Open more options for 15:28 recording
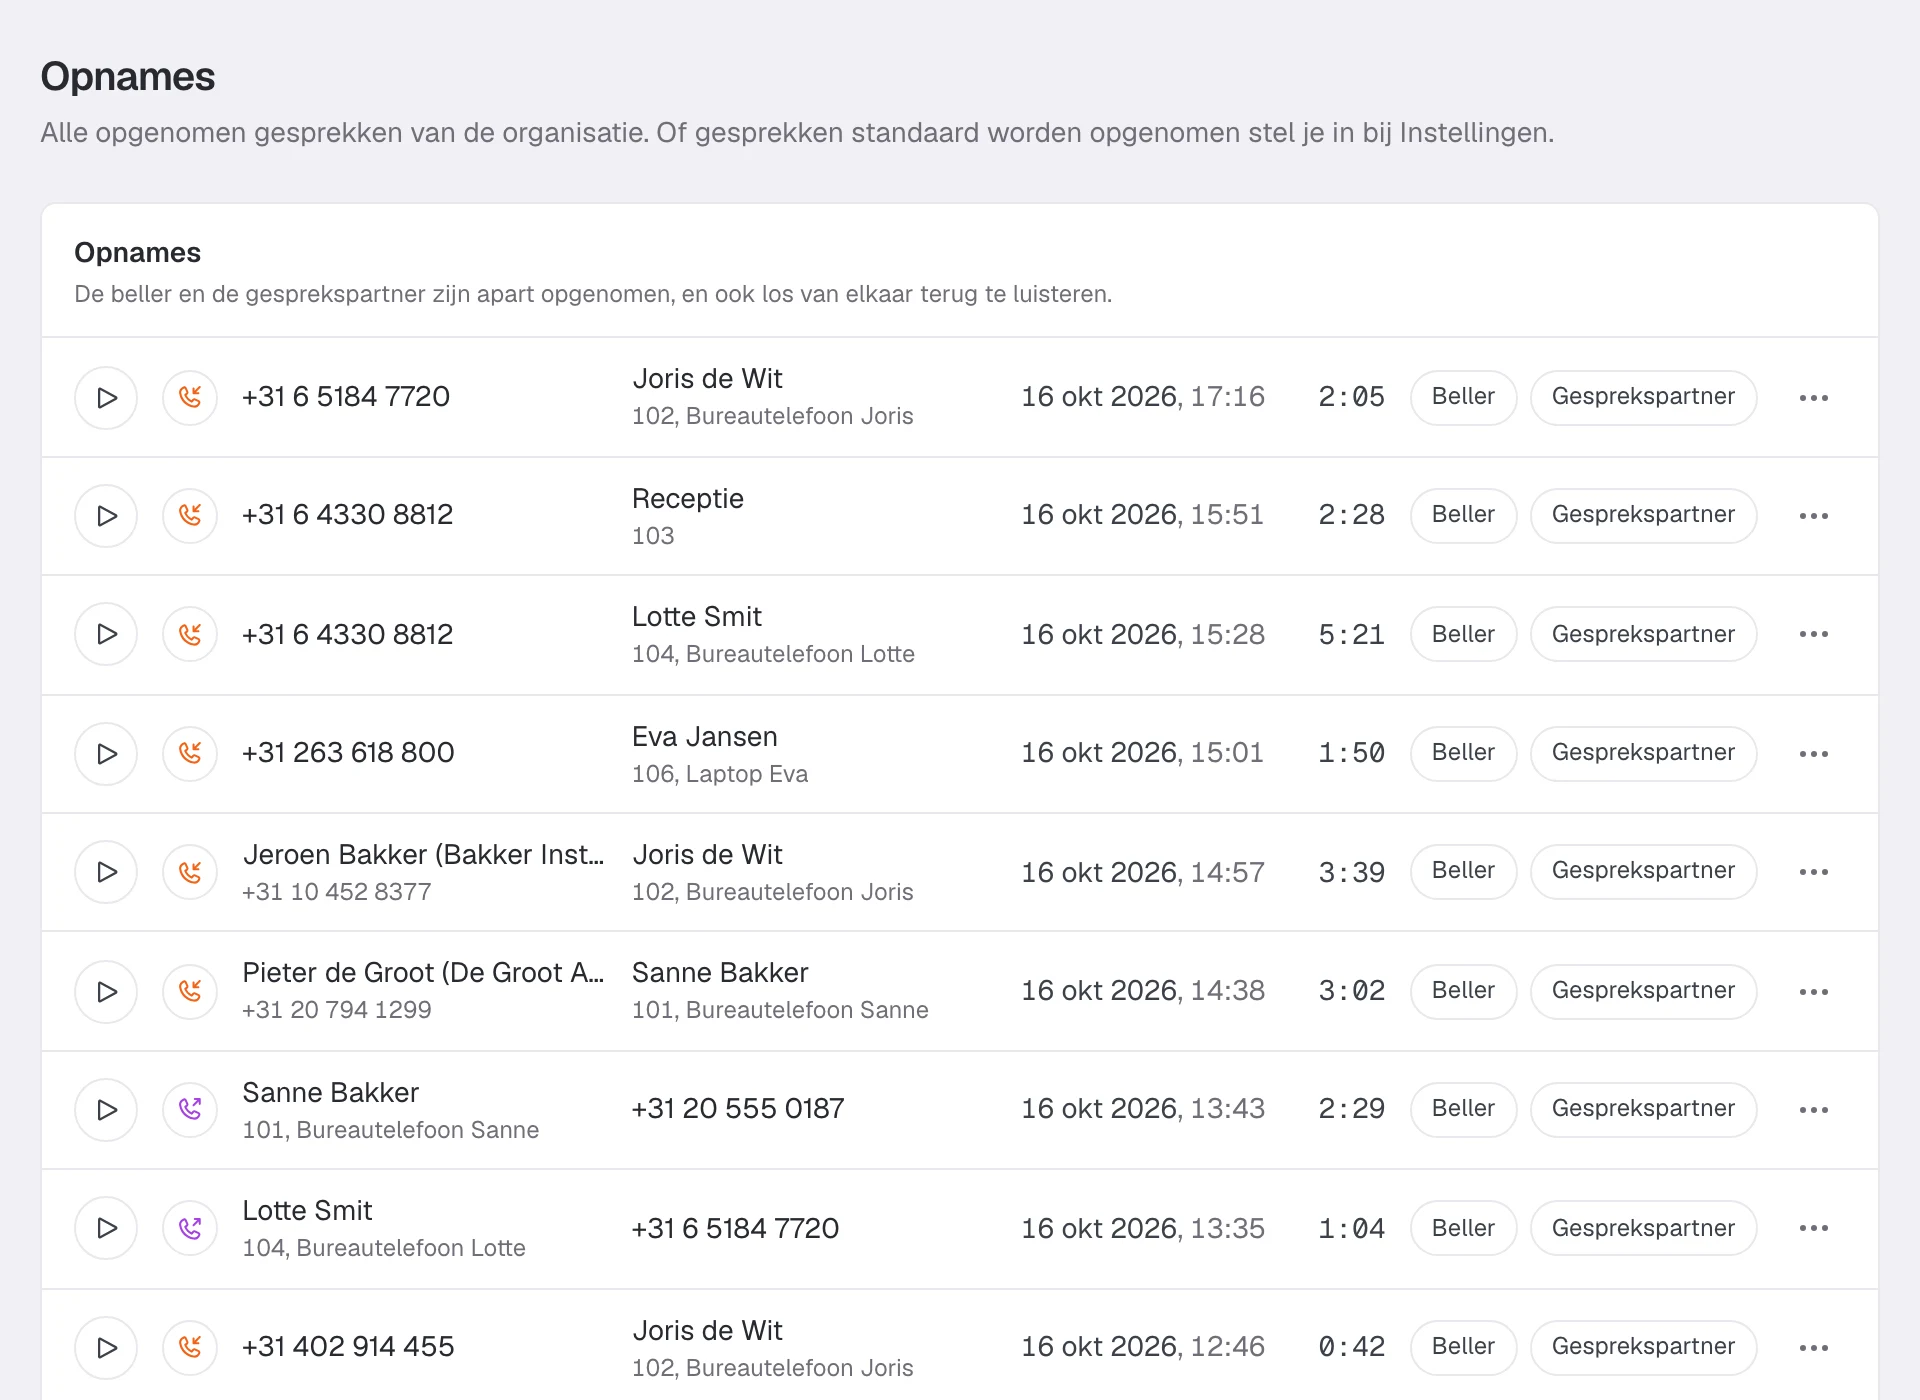Image resolution: width=1920 pixels, height=1400 pixels. [x=1813, y=634]
